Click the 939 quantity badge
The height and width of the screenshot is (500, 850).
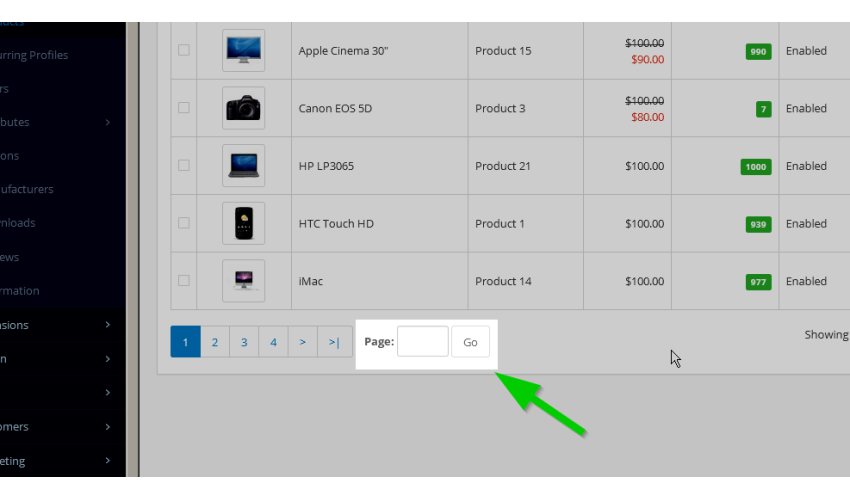[x=758, y=225]
